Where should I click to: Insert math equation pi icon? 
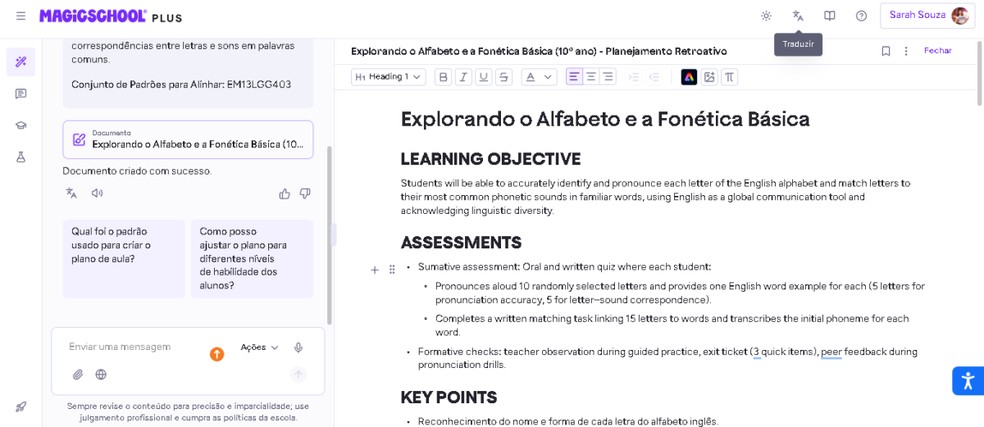coord(729,77)
